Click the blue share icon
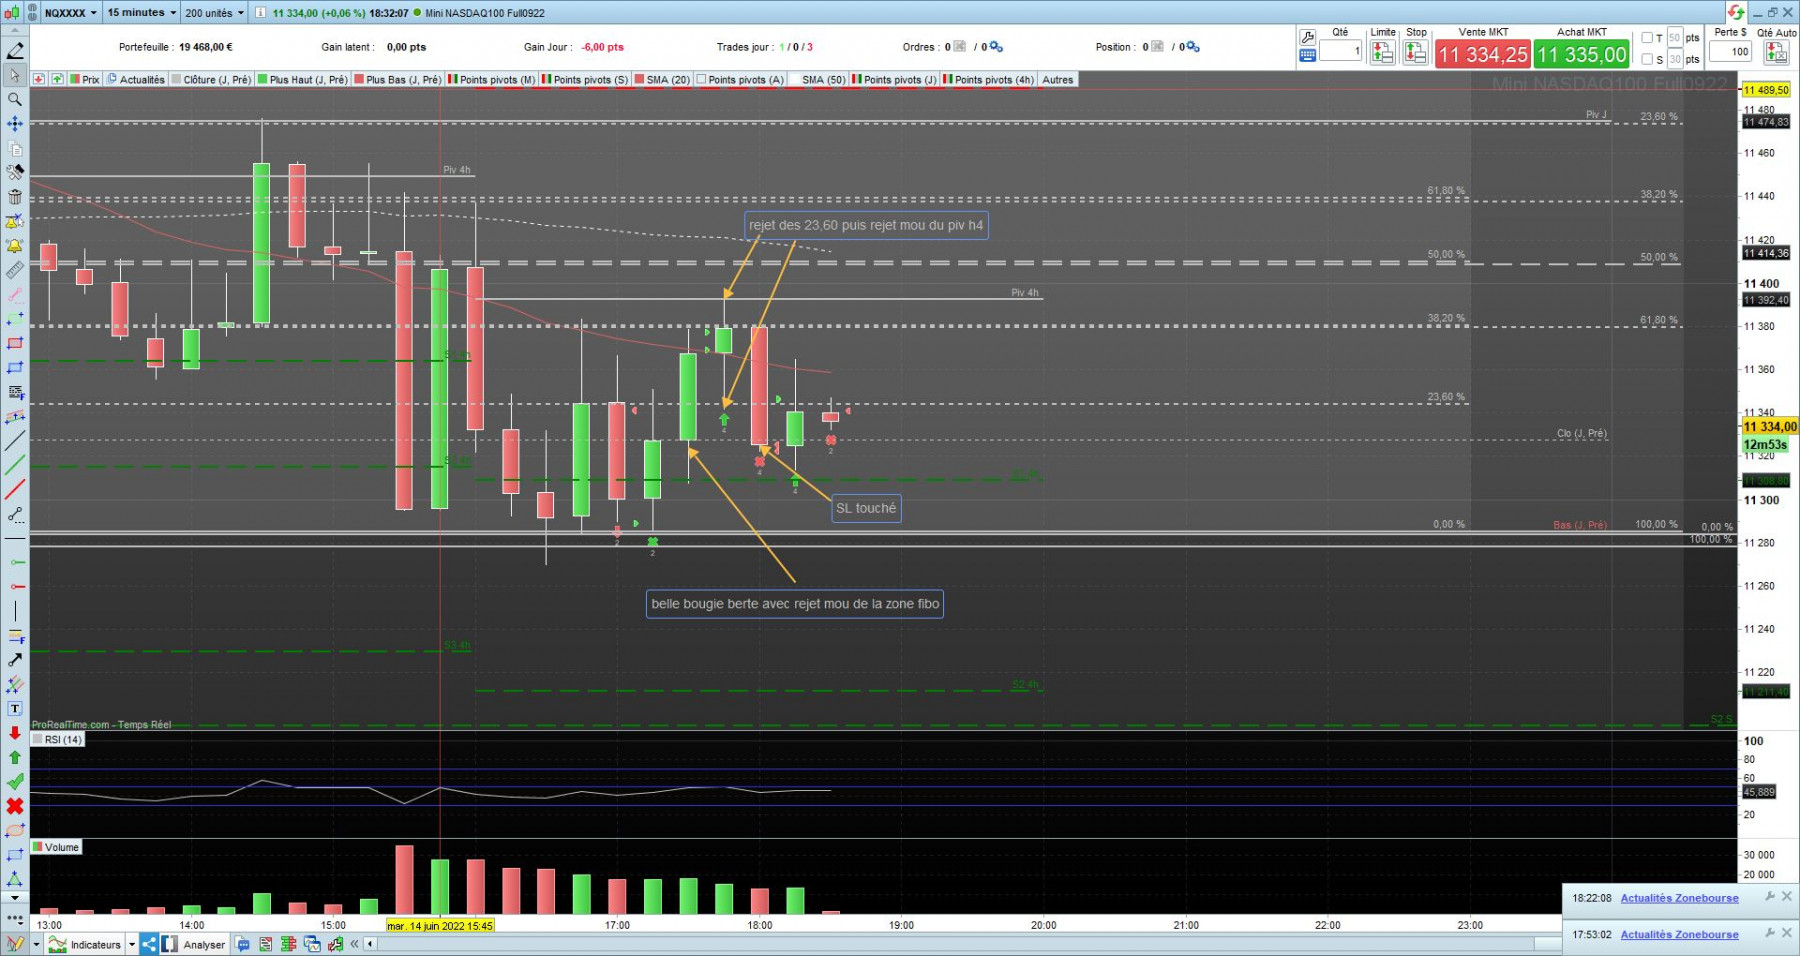This screenshot has width=1800, height=956. click(149, 944)
